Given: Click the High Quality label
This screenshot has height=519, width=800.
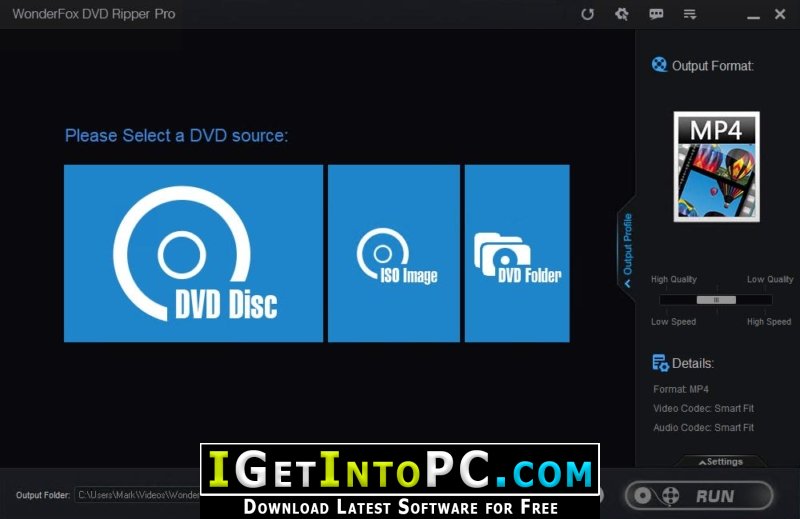Looking at the screenshot, I should click(673, 279).
